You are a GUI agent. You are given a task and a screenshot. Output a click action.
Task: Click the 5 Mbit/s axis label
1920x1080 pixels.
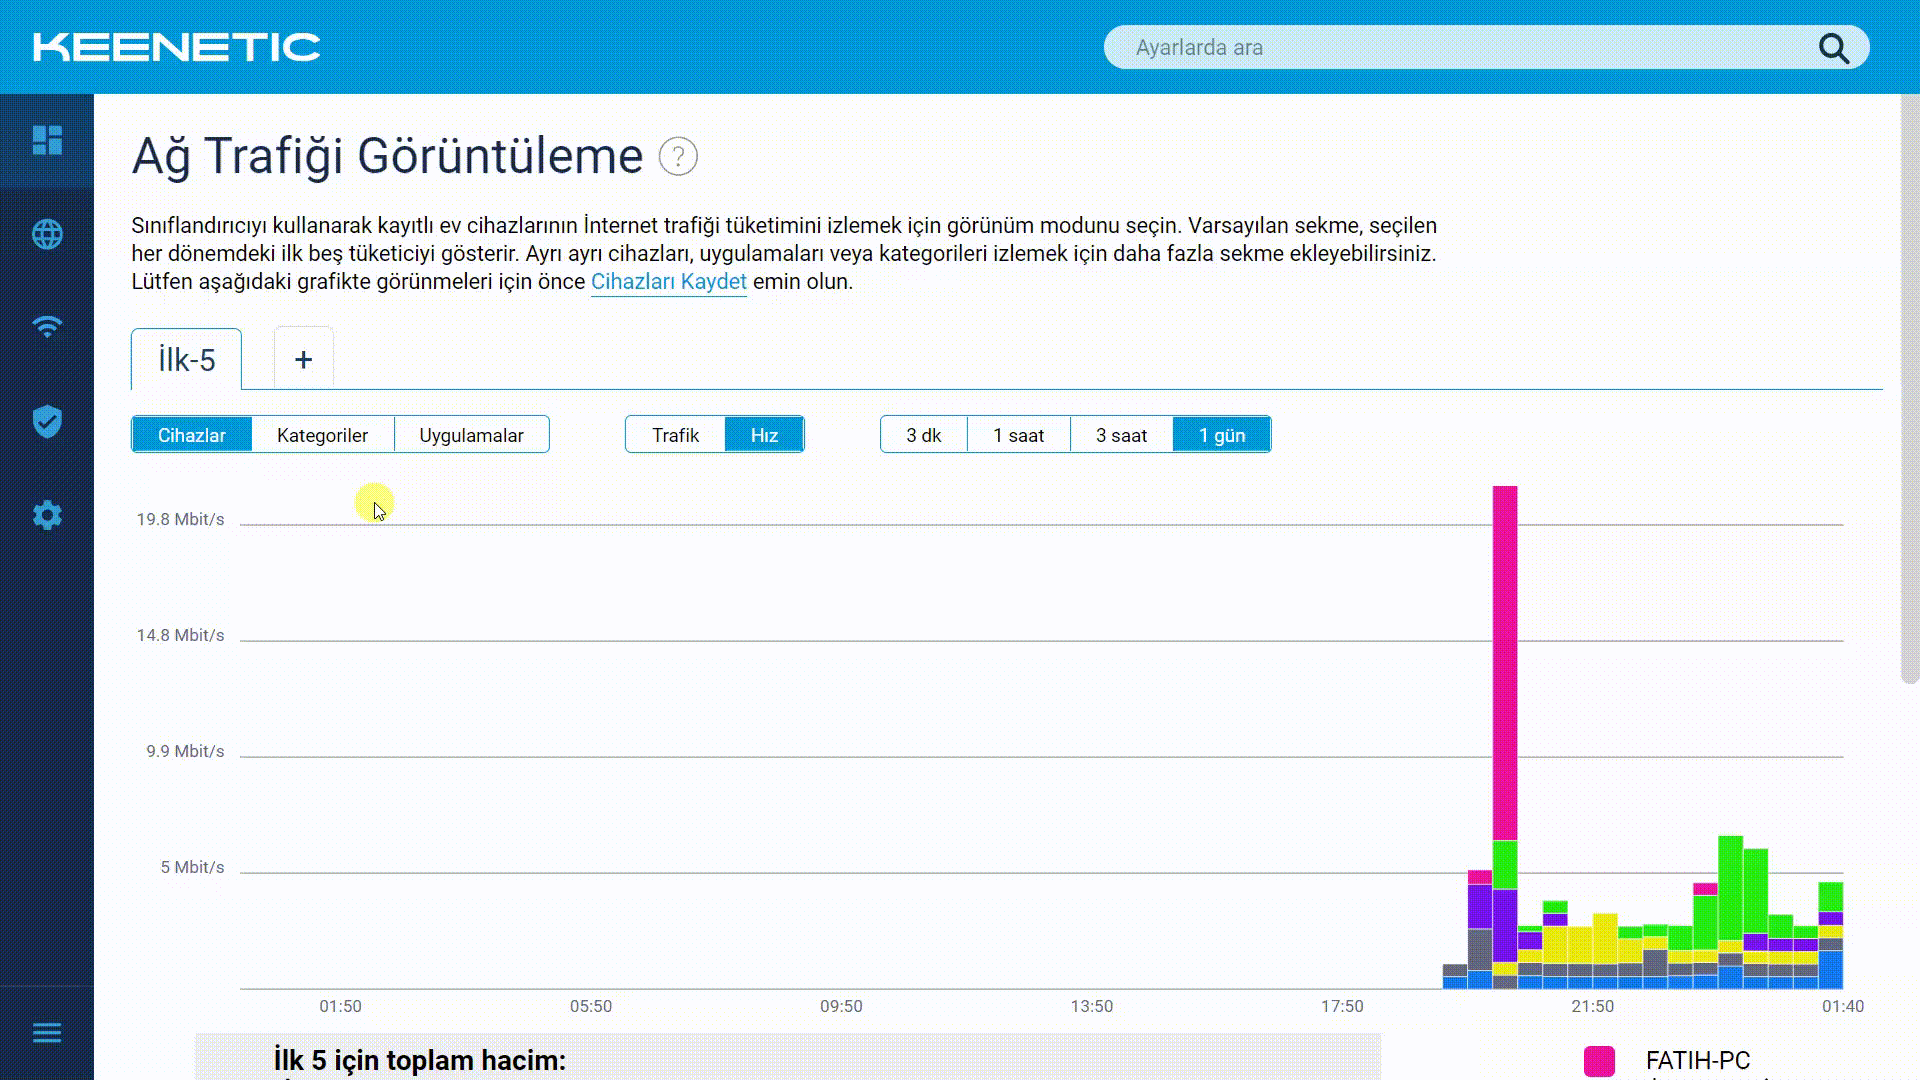(192, 867)
